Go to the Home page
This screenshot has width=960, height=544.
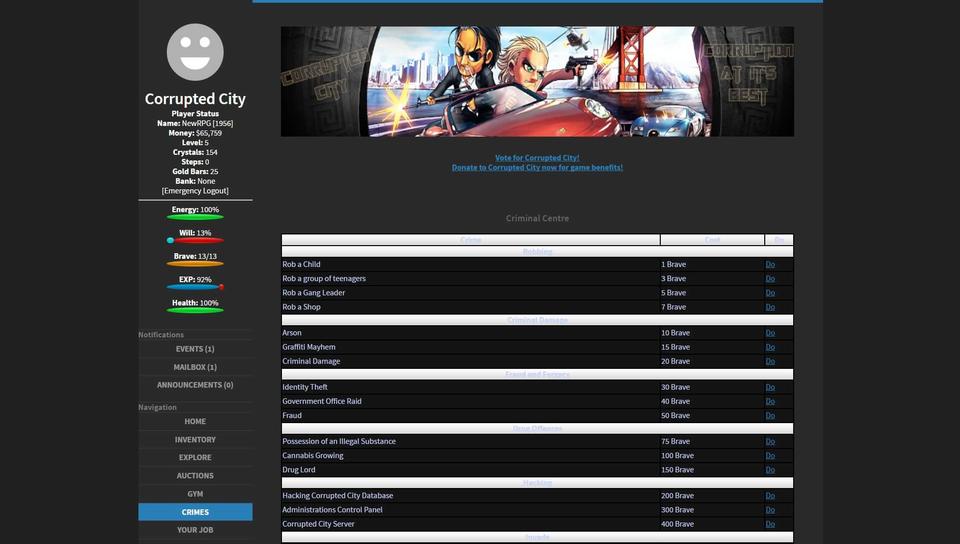(x=195, y=422)
